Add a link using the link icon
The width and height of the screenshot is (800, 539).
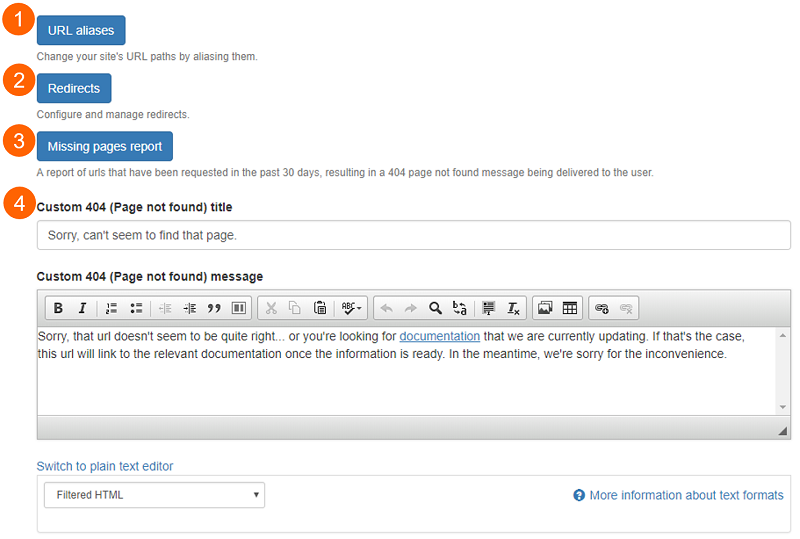click(x=601, y=308)
